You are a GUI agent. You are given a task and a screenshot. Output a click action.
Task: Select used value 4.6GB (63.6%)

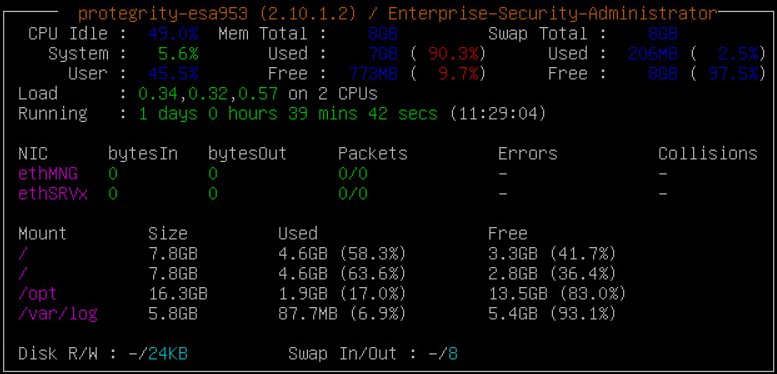point(342,273)
